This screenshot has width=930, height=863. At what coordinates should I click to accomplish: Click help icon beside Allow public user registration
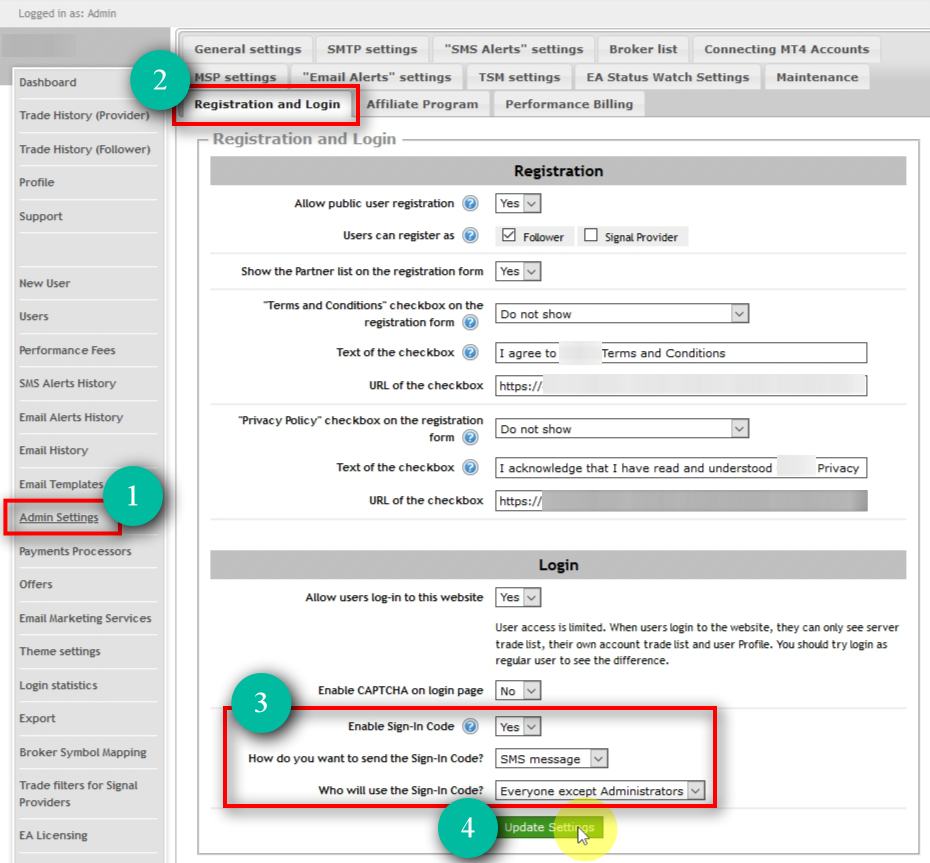tap(470, 204)
